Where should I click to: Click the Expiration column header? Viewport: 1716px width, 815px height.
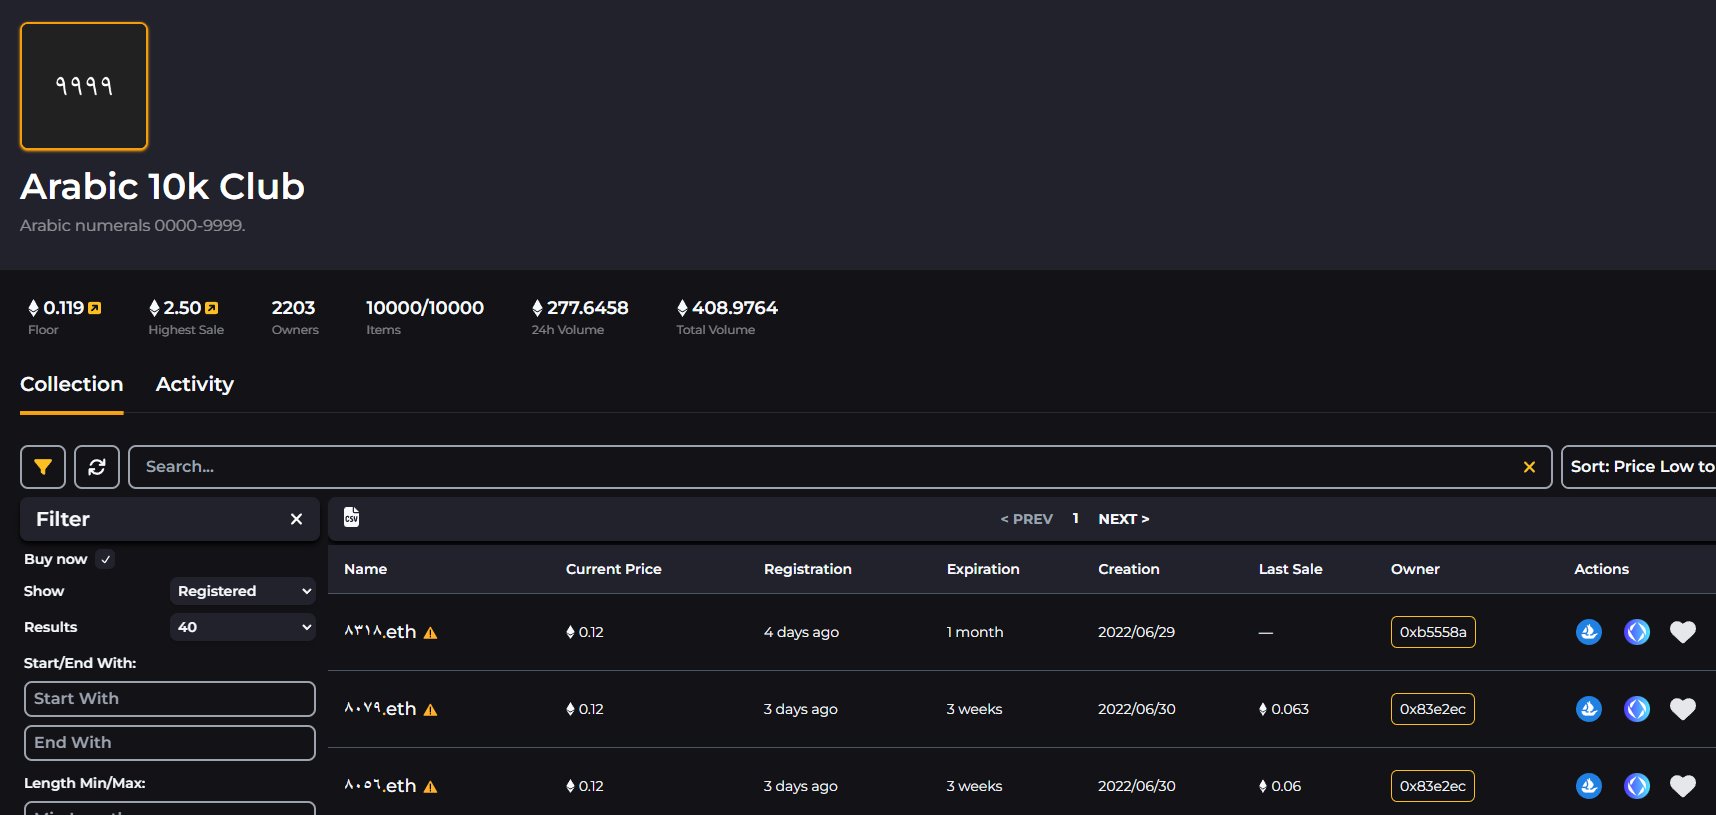click(983, 569)
